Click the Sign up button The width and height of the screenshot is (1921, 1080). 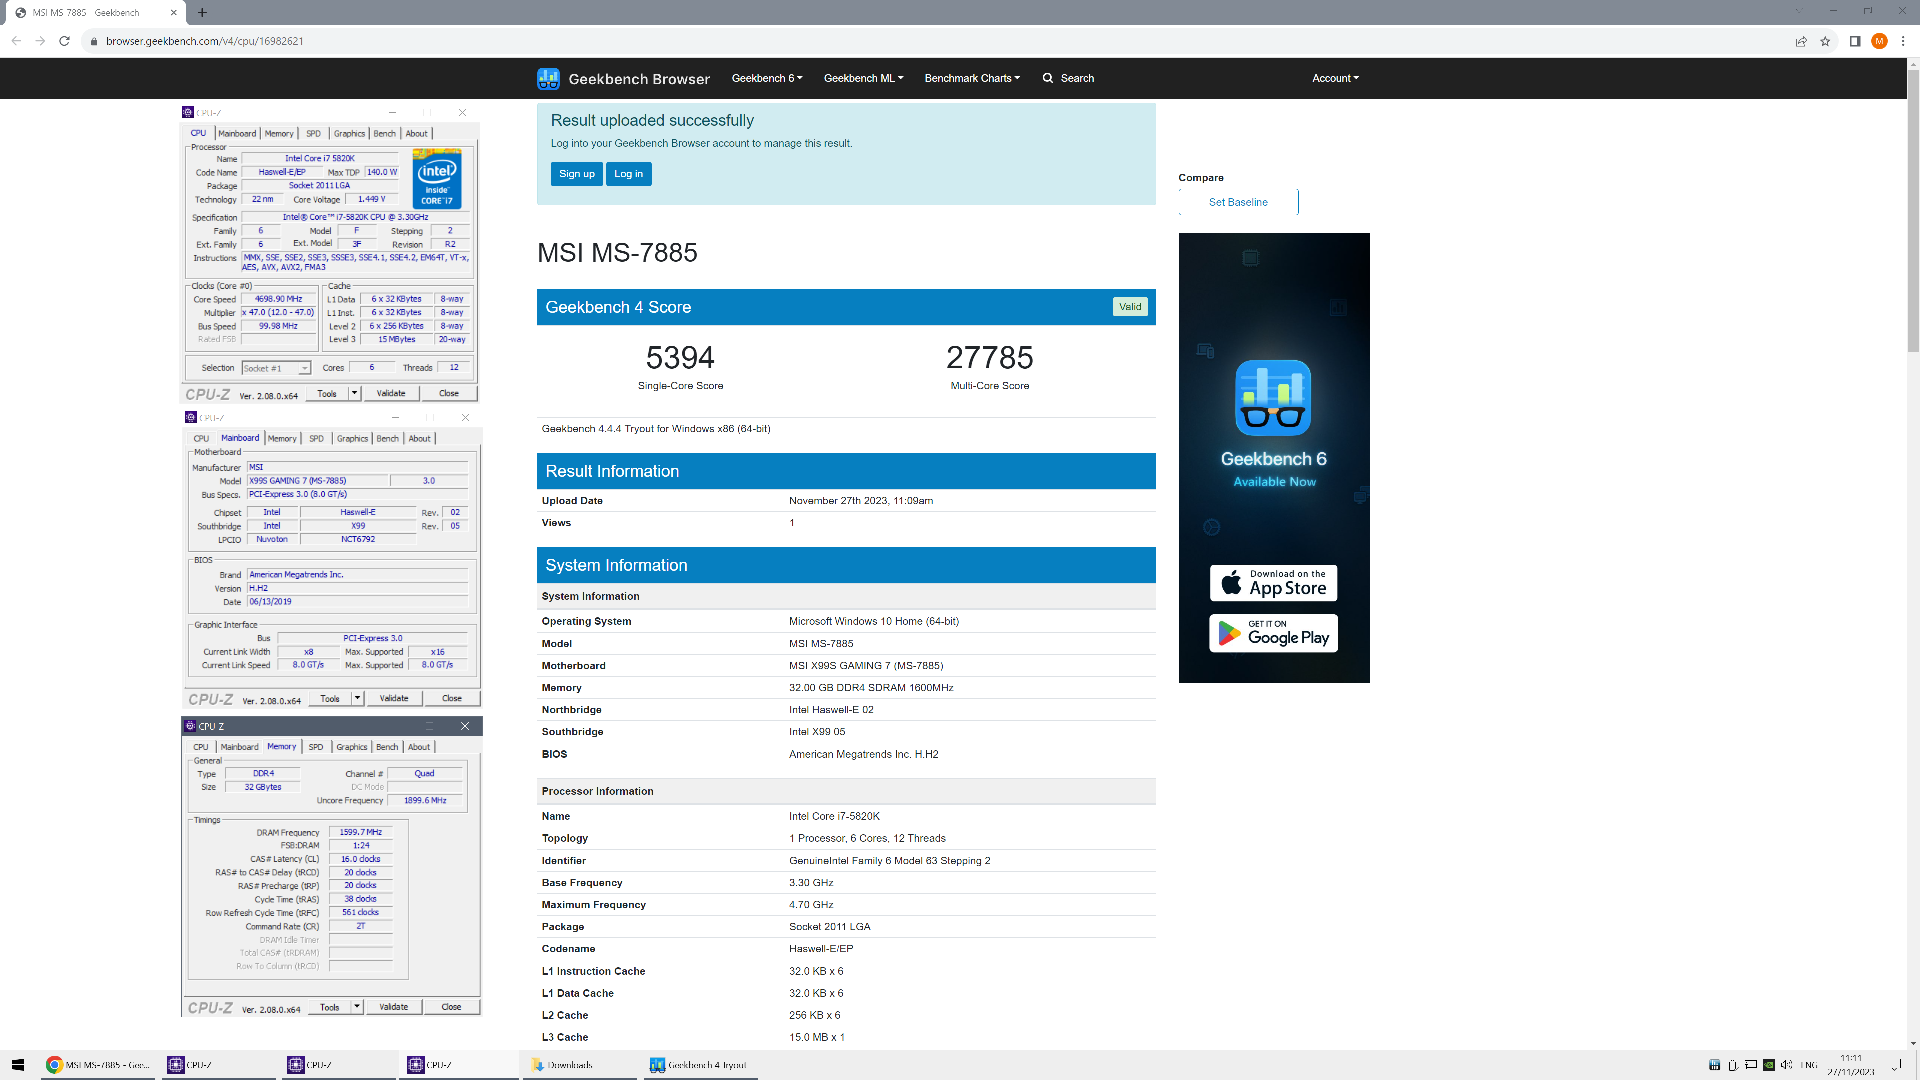tap(577, 174)
